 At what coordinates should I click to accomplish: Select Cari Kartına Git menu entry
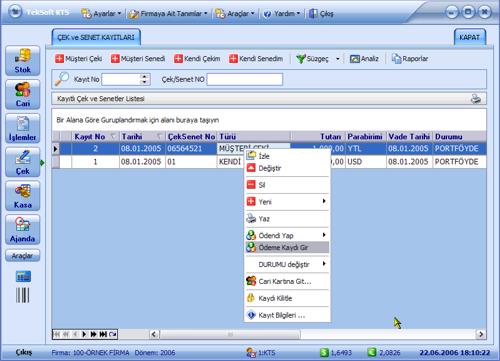287,281
